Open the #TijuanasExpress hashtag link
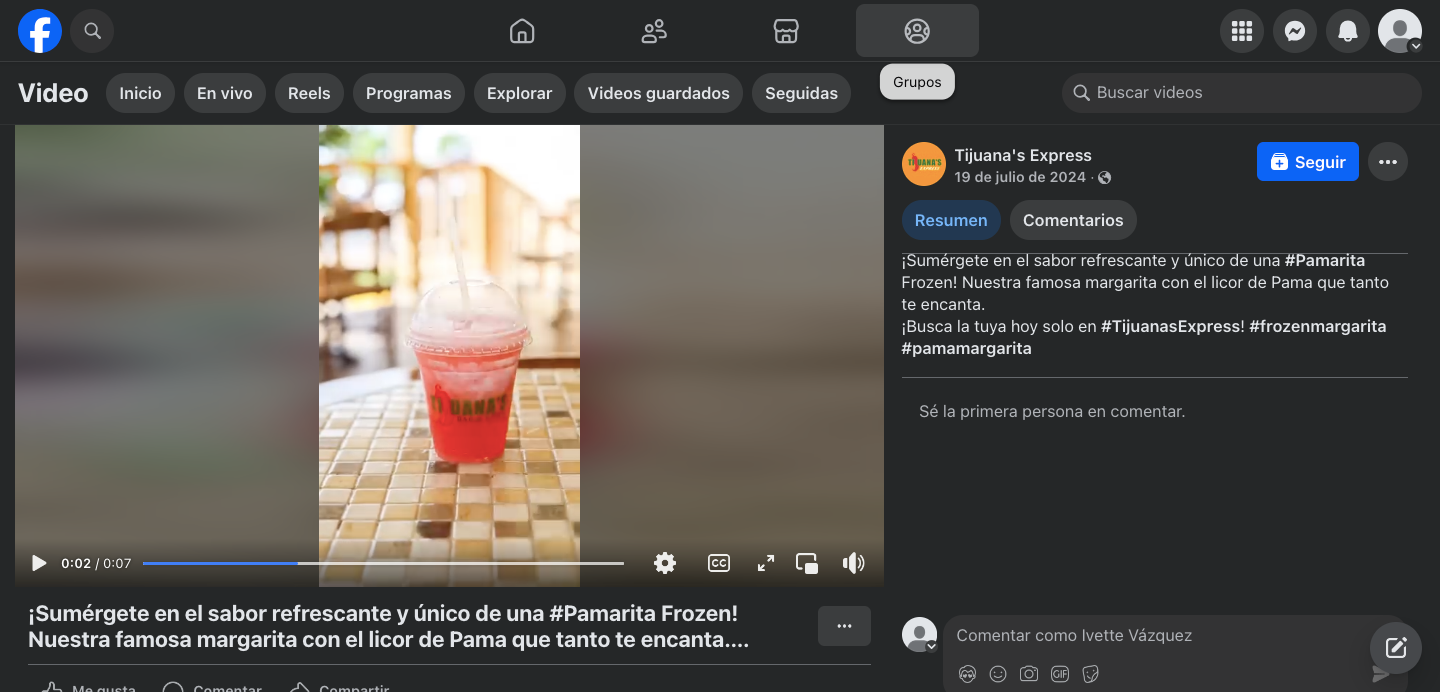Image resolution: width=1440 pixels, height=692 pixels. [x=1170, y=326]
